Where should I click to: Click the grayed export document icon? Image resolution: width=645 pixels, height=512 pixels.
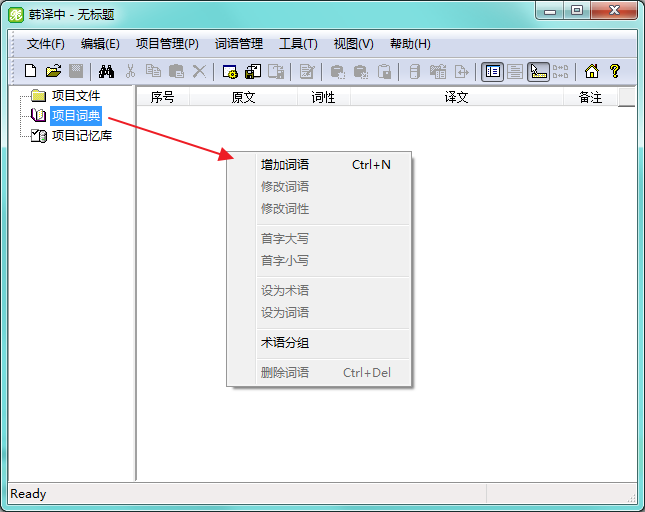pos(276,71)
